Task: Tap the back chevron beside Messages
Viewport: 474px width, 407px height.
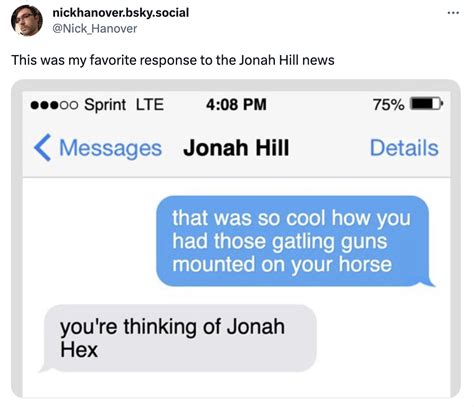Action: 42,148
